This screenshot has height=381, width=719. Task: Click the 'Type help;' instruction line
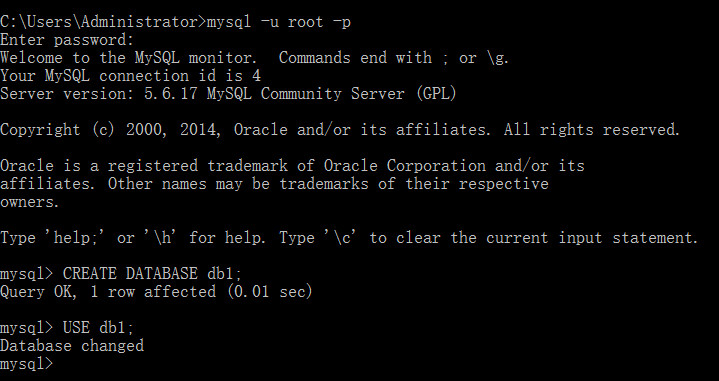click(349, 238)
